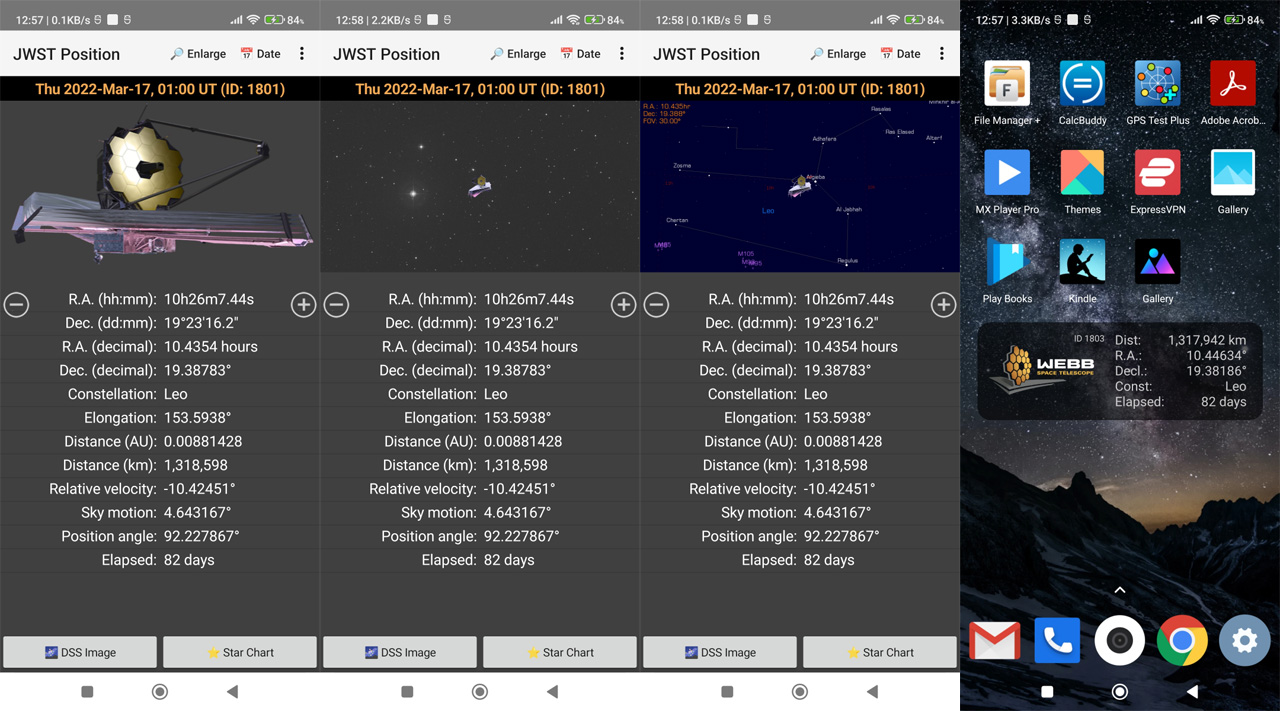Tap "Zosma" star label on the star chart
This screenshot has height=711, width=1280.
point(682,166)
